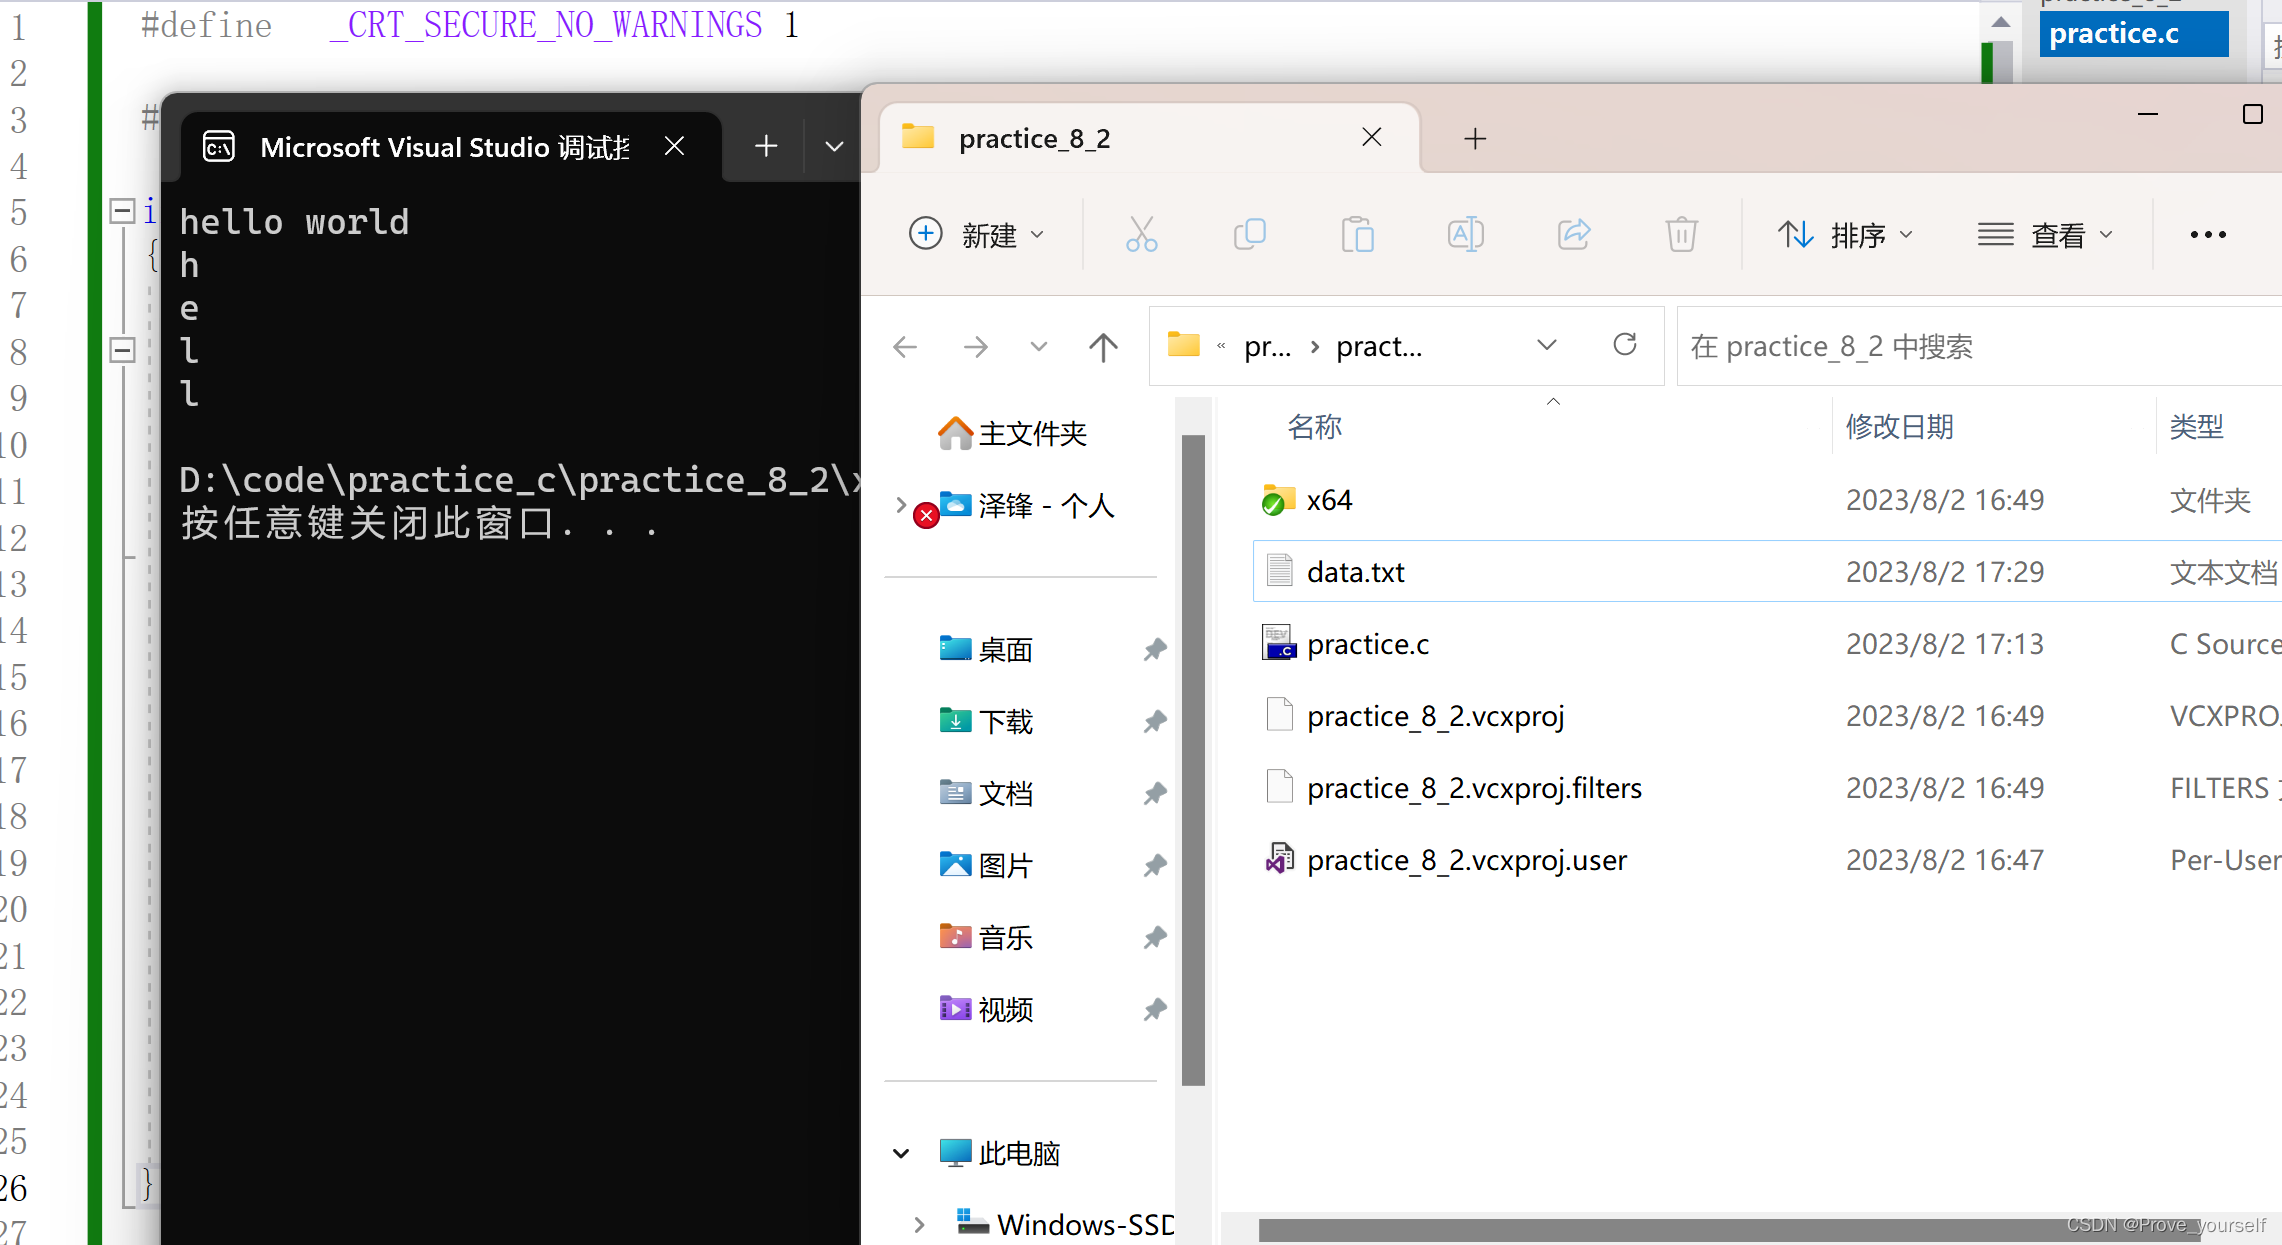
Task: Select the data.txt file
Action: coord(1355,572)
